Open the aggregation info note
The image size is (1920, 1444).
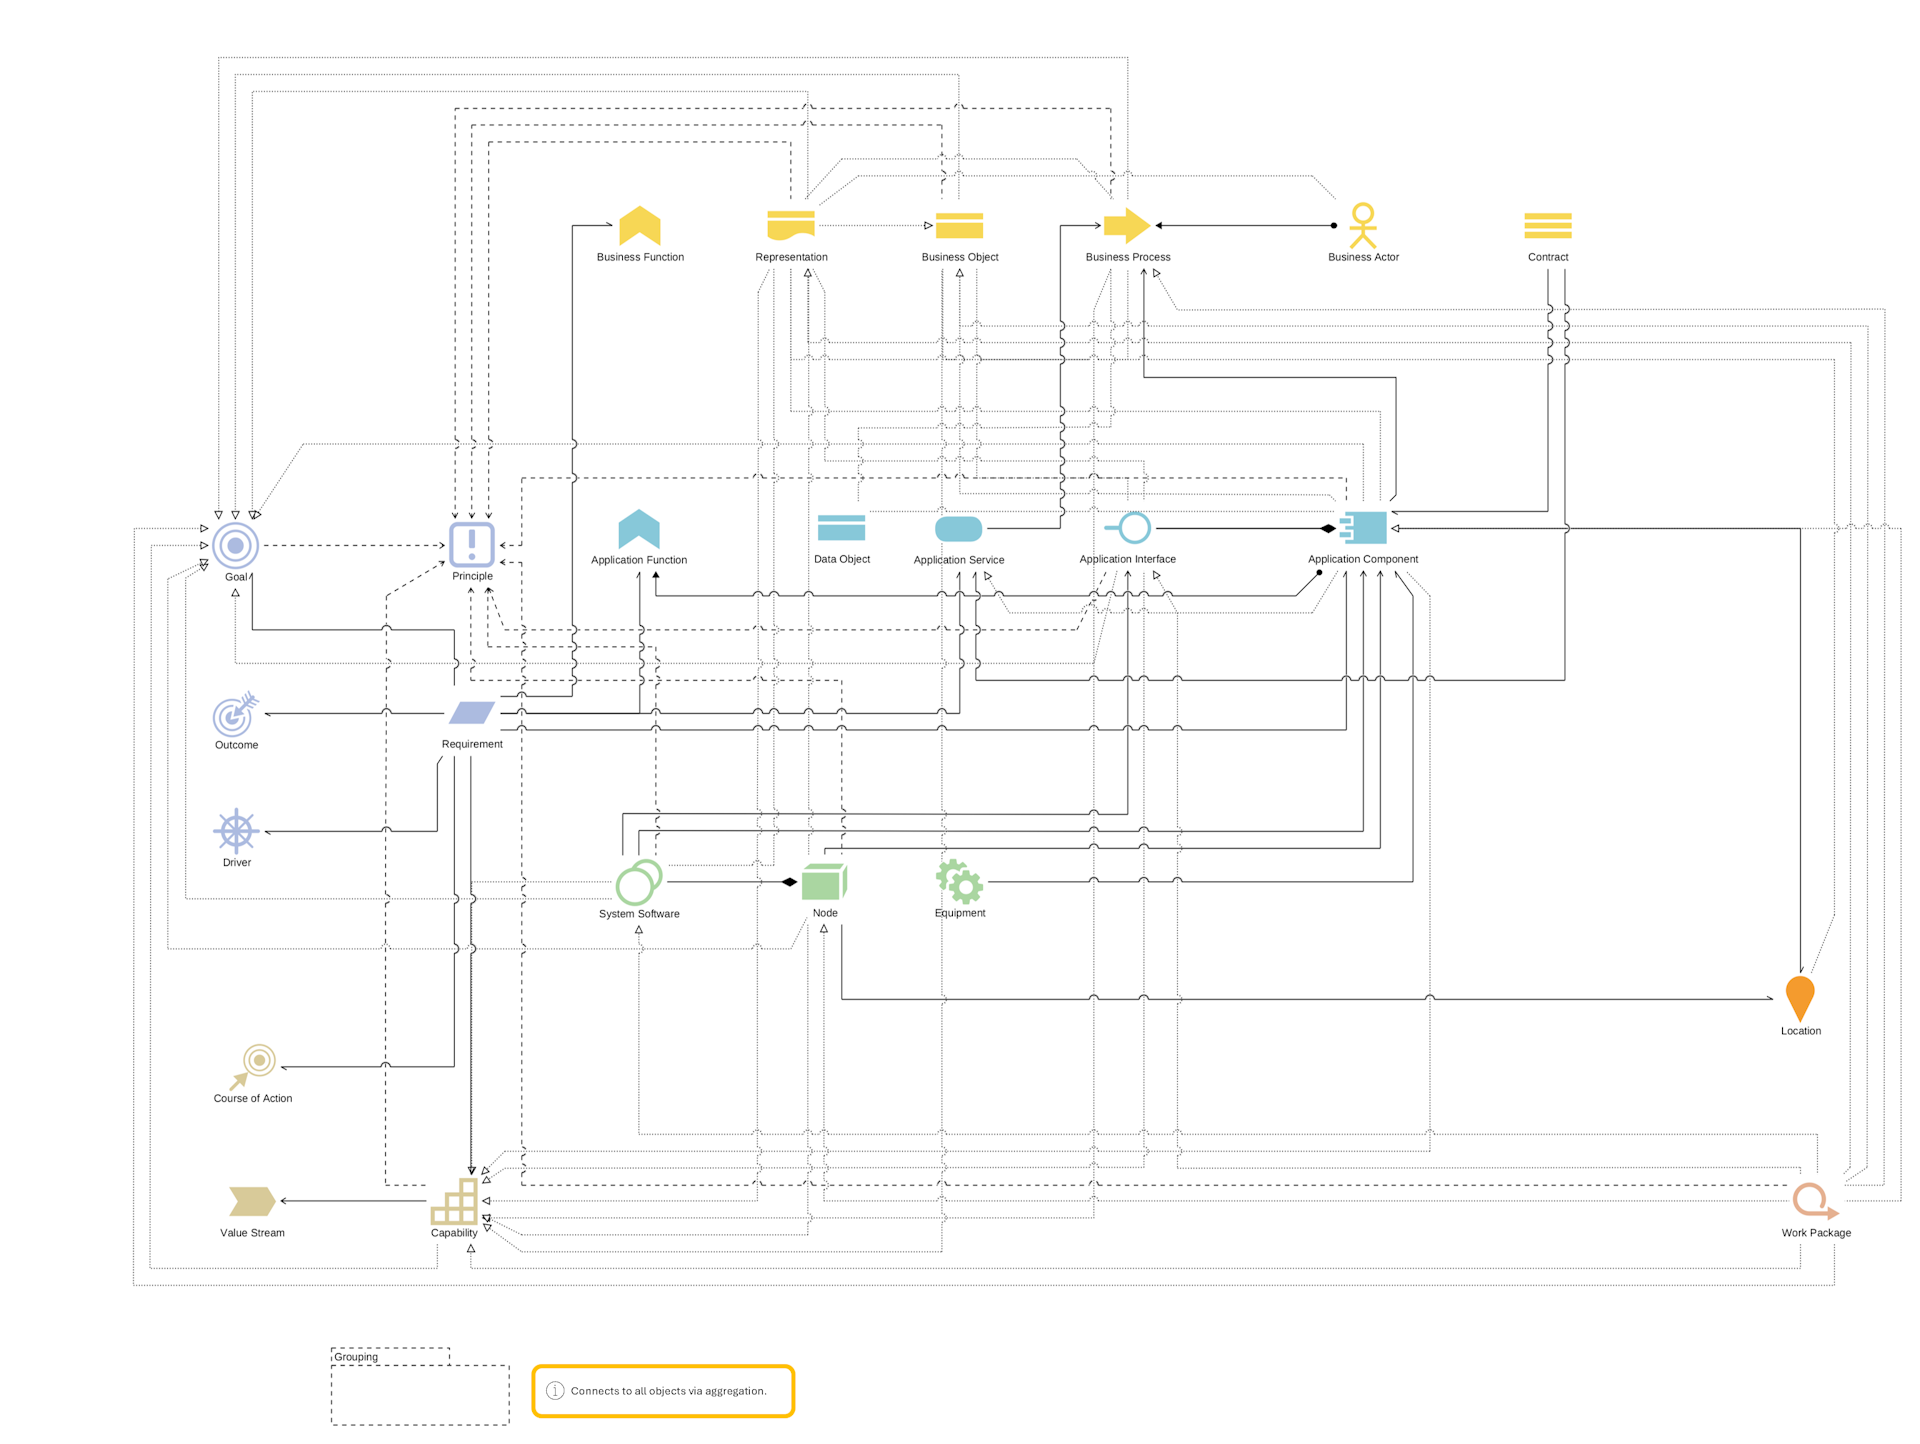tap(663, 1390)
